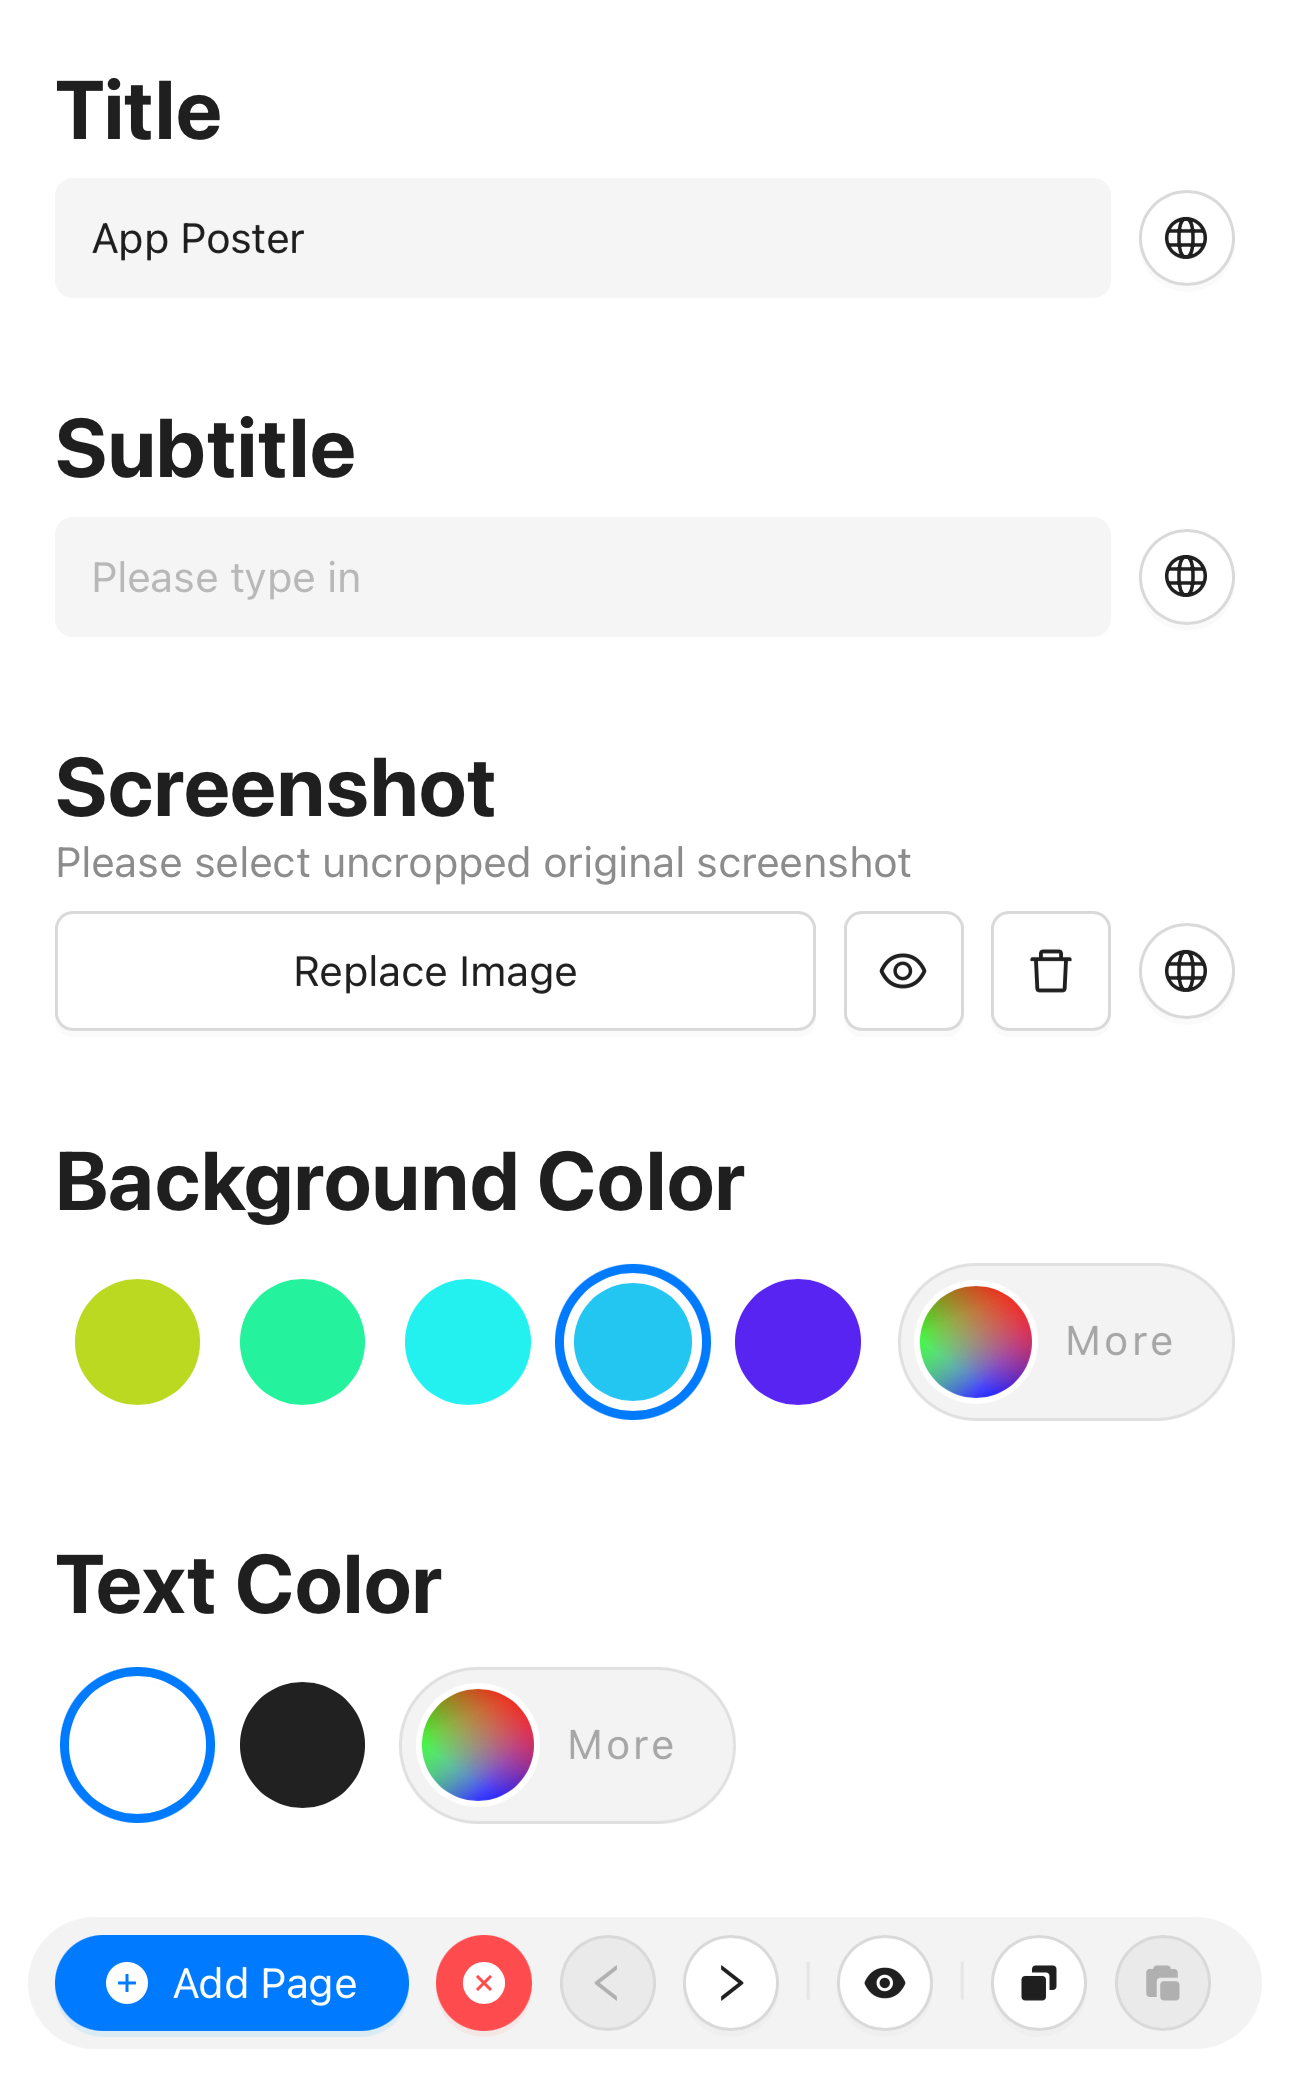This screenshot has width=1290, height=2083.
Task: Select white text color
Action: [x=138, y=1745]
